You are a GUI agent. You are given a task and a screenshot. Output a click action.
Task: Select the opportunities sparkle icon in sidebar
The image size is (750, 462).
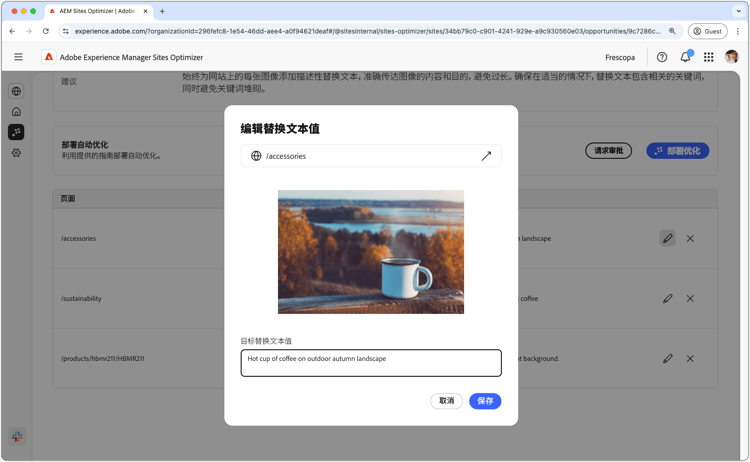[x=16, y=132]
